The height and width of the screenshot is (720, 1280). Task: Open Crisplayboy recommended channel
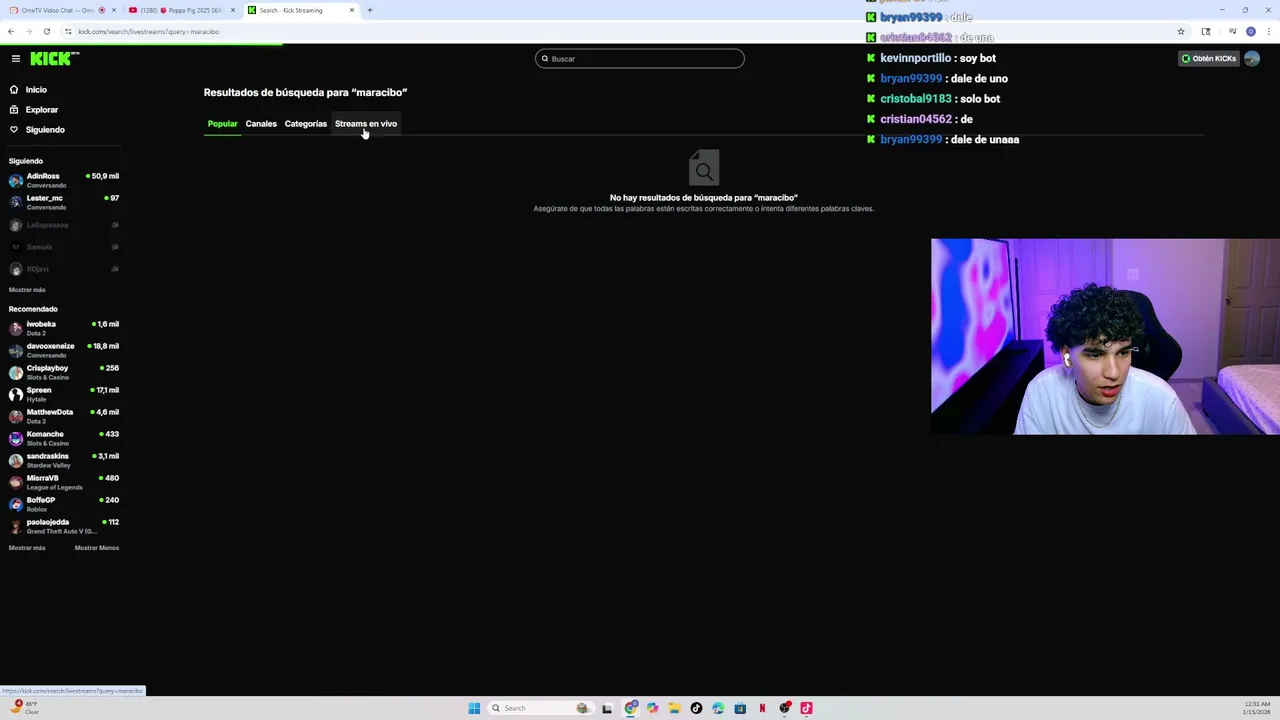click(x=63, y=372)
